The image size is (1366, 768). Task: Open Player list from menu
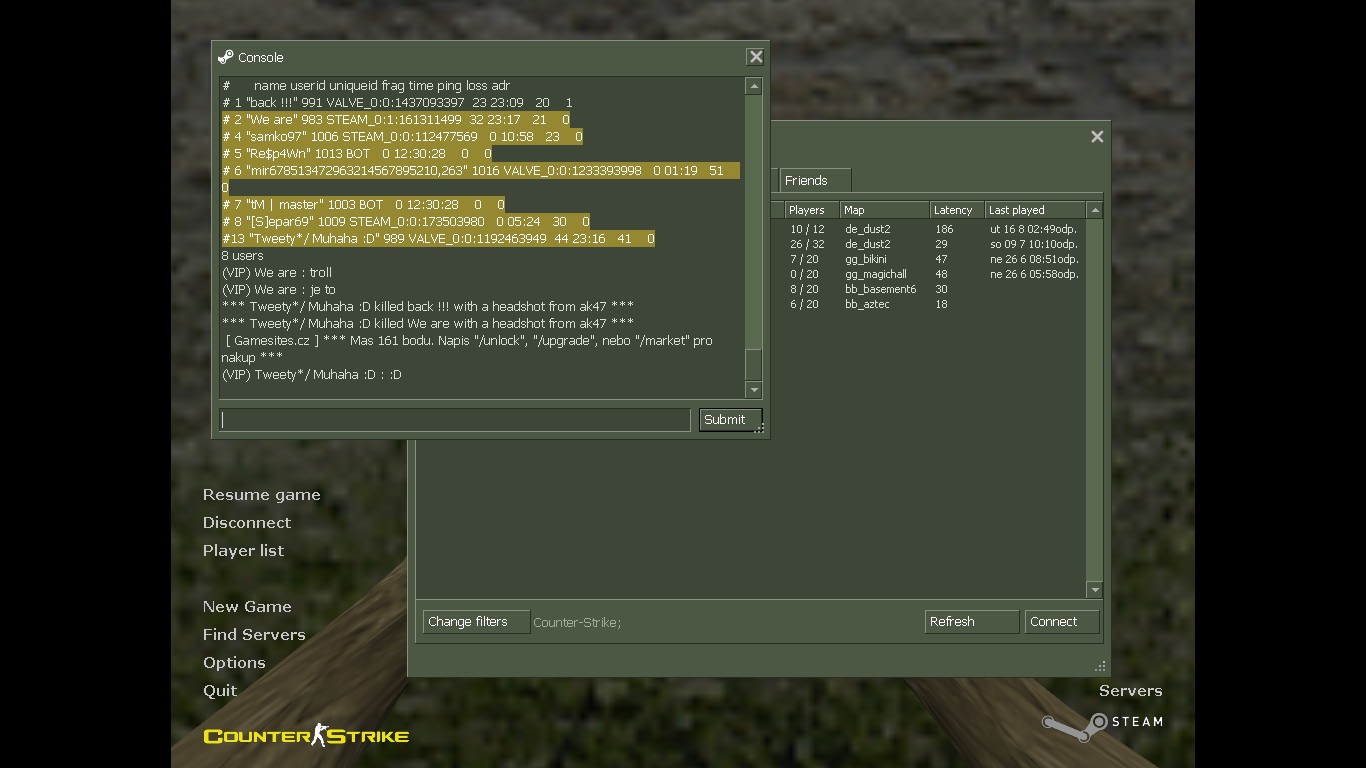[243, 551]
